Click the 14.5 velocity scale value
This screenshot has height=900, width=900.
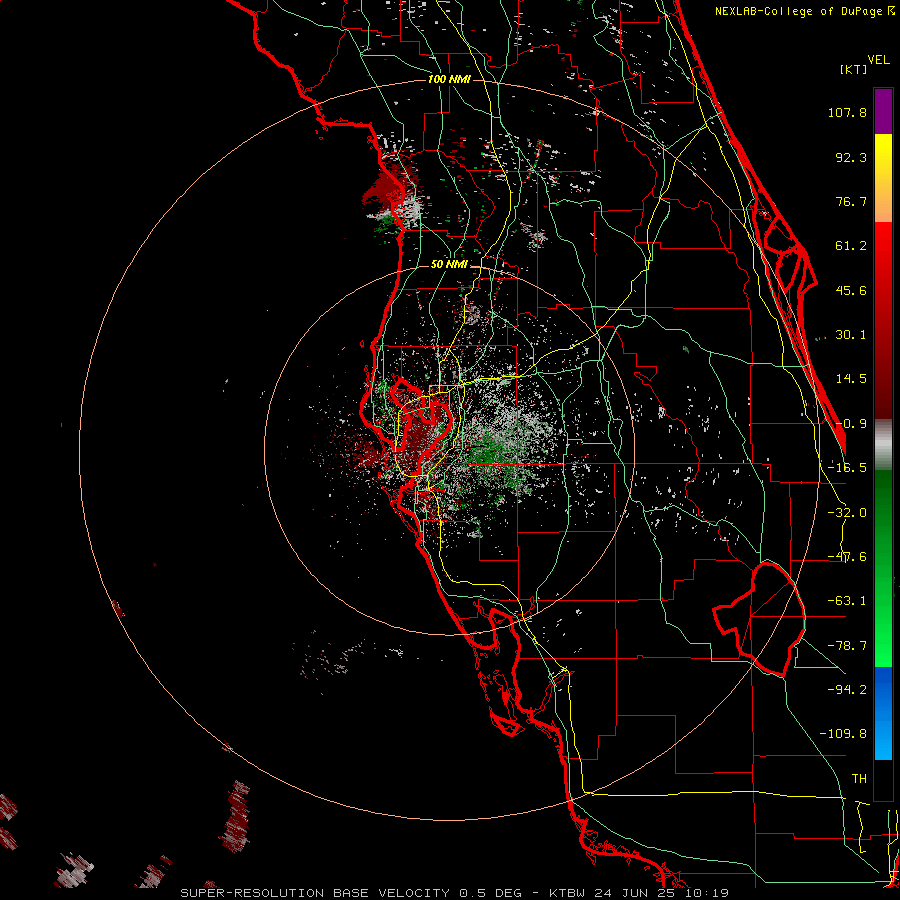(851, 379)
